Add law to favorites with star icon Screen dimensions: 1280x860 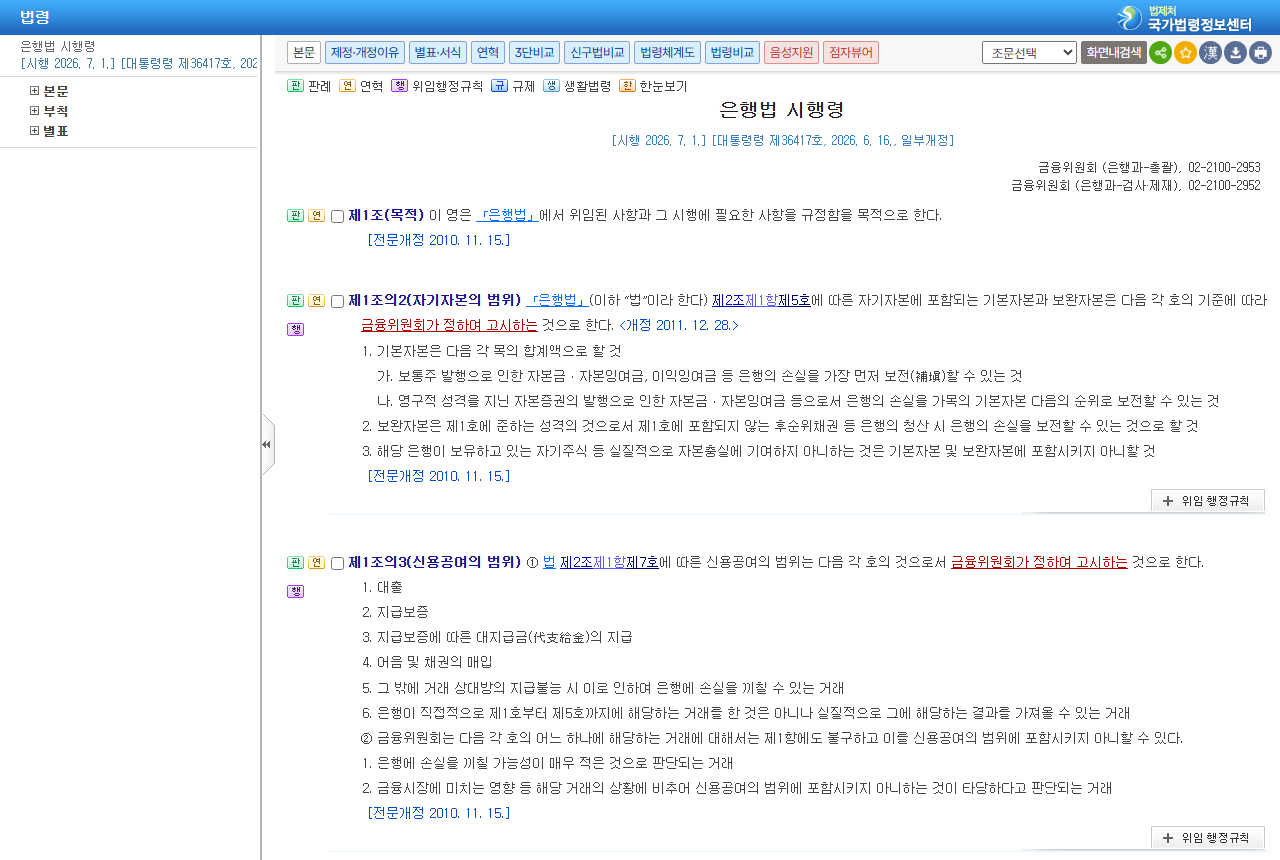pos(1185,53)
